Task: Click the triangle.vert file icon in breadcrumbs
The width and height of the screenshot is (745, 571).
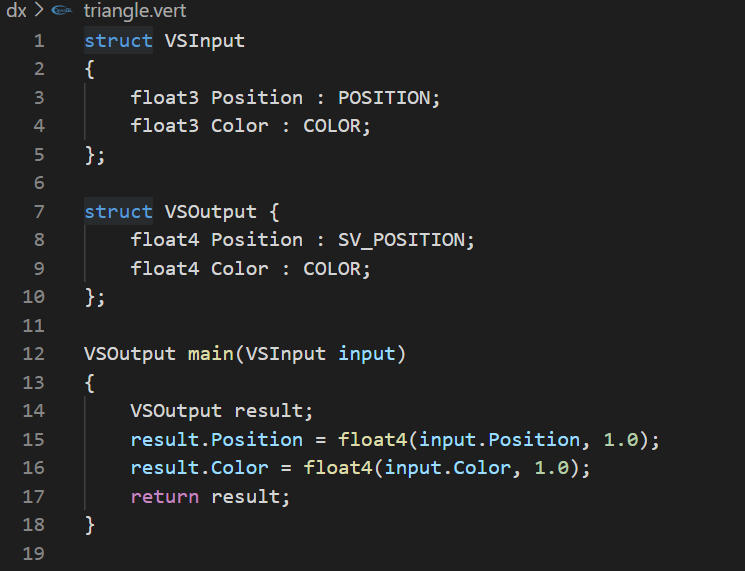Action: click(61, 11)
